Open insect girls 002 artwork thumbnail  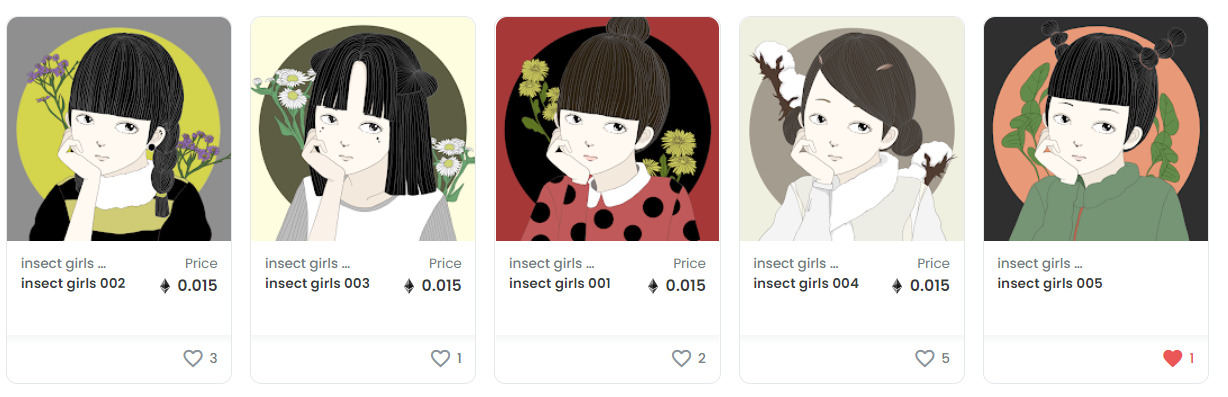119,129
